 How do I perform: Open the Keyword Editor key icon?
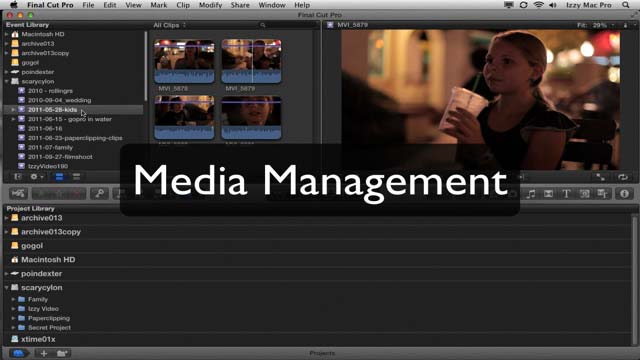[99, 193]
